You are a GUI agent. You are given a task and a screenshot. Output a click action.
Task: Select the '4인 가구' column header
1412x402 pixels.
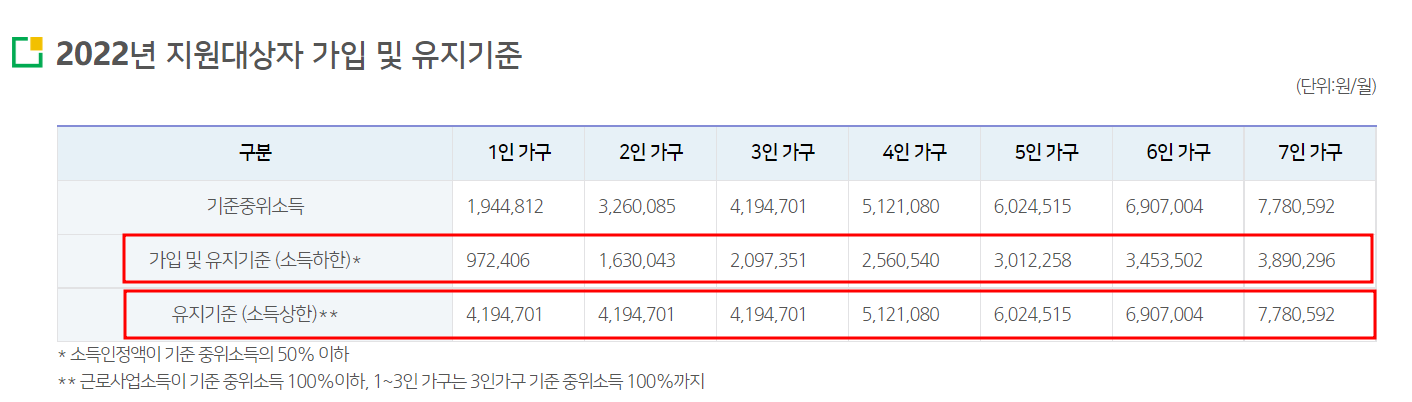tap(915, 153)
